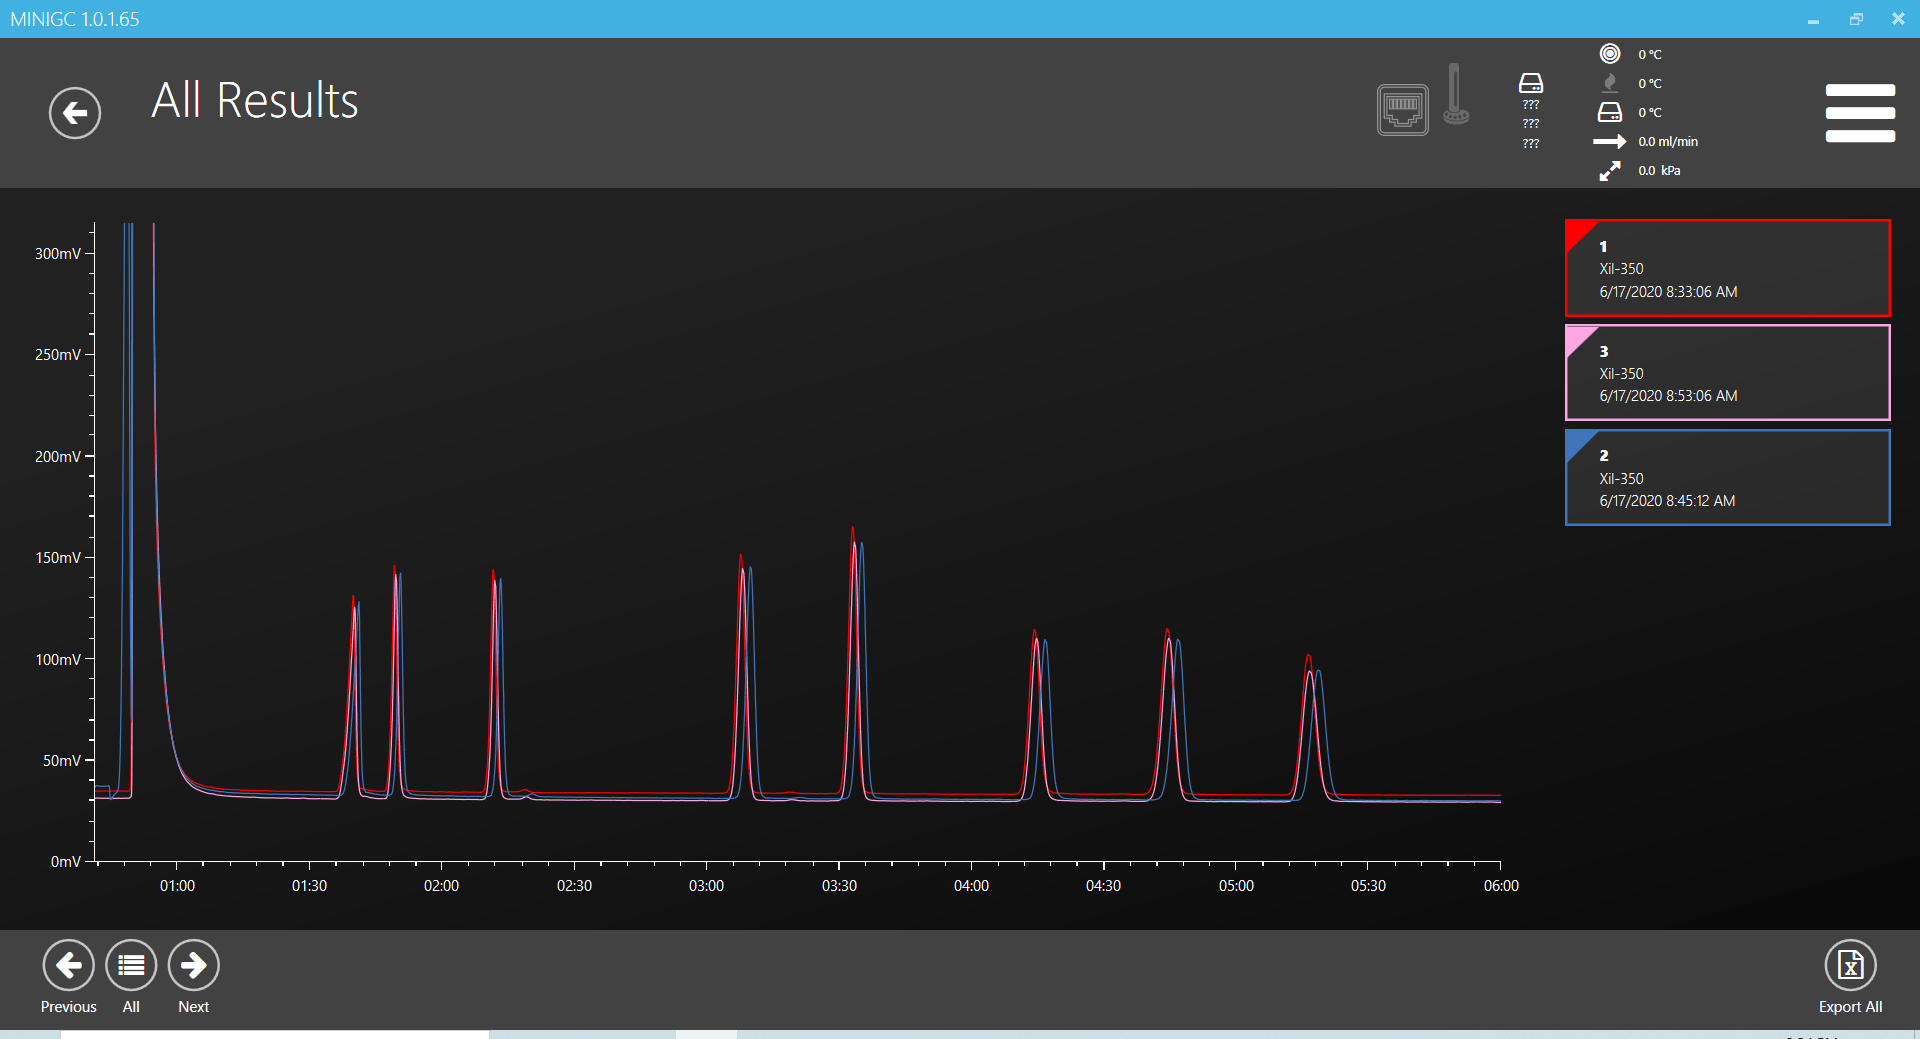This screenshot has height=1039, width=1920.
Task: Select run 1 Xil-350 8:33:06 AM
Action: coord(1727,269)
